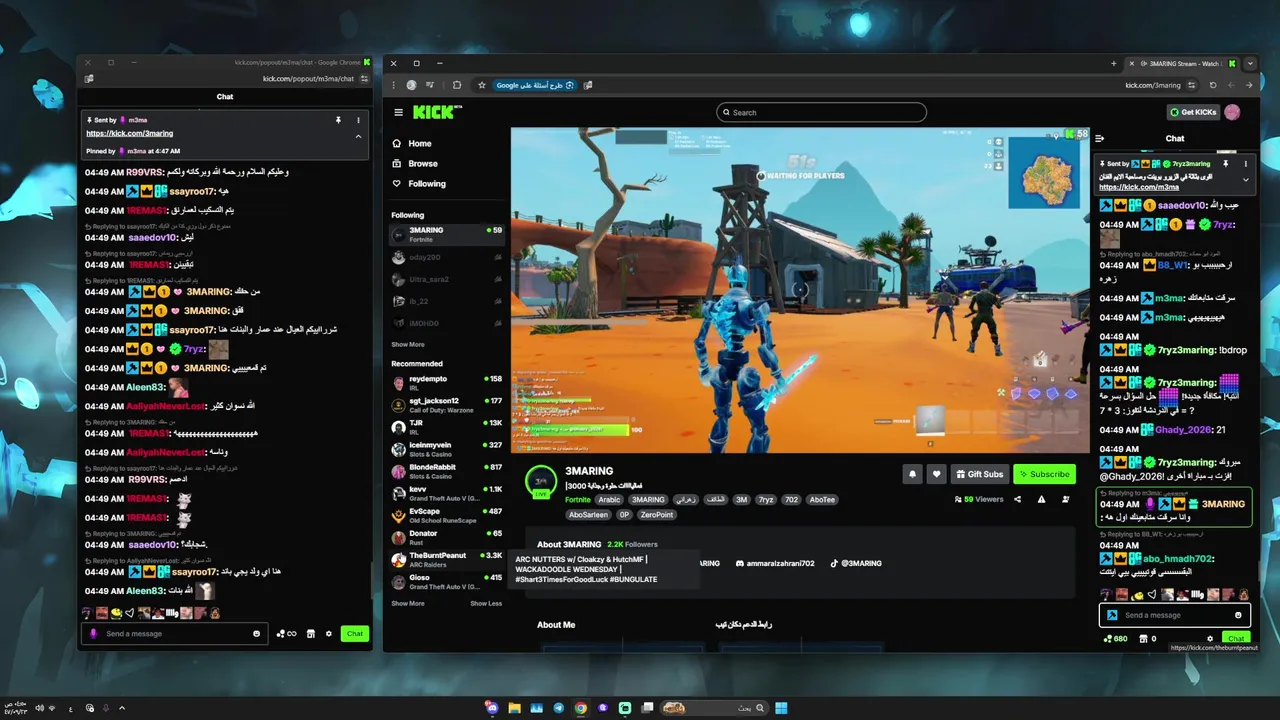Click the green Chat button in popout window
This screenshot has height=720, width=1280.
[355, 633]
